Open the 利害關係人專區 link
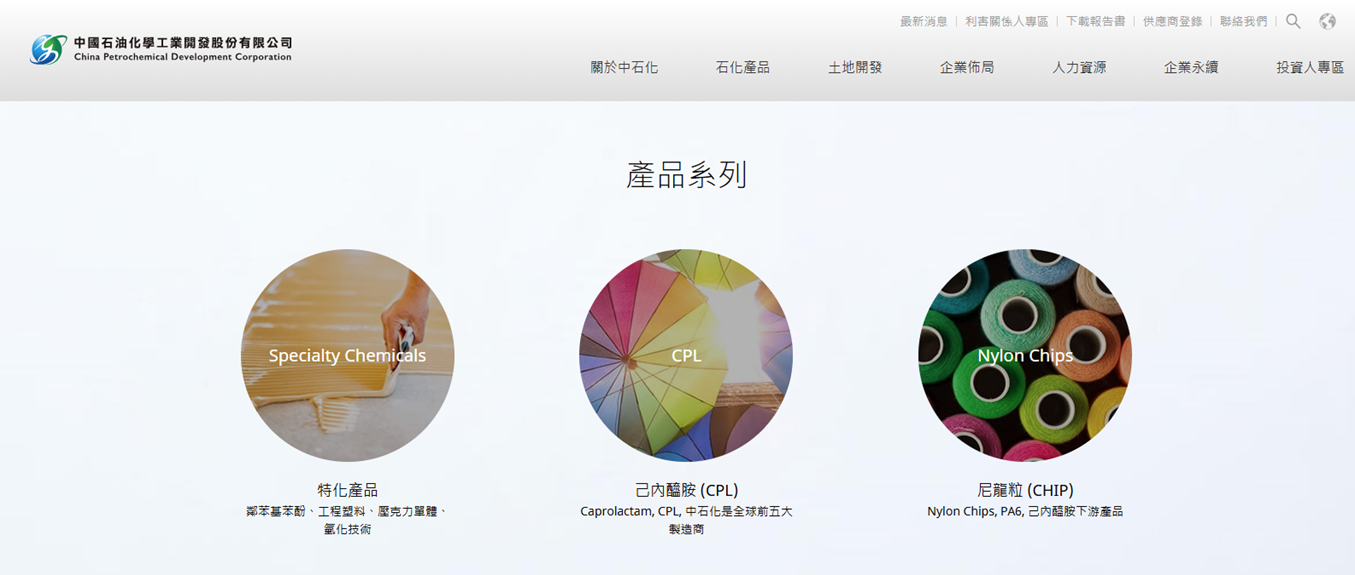Image resolution: width=1355 pixels, height=575 pixels. click(x=1007, y=21)
